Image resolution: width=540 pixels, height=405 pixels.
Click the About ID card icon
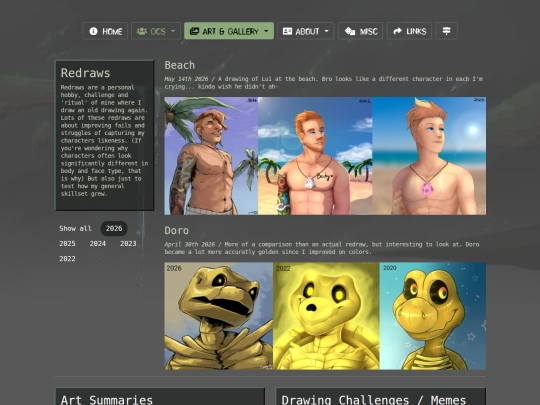click(x=287, y=31)
